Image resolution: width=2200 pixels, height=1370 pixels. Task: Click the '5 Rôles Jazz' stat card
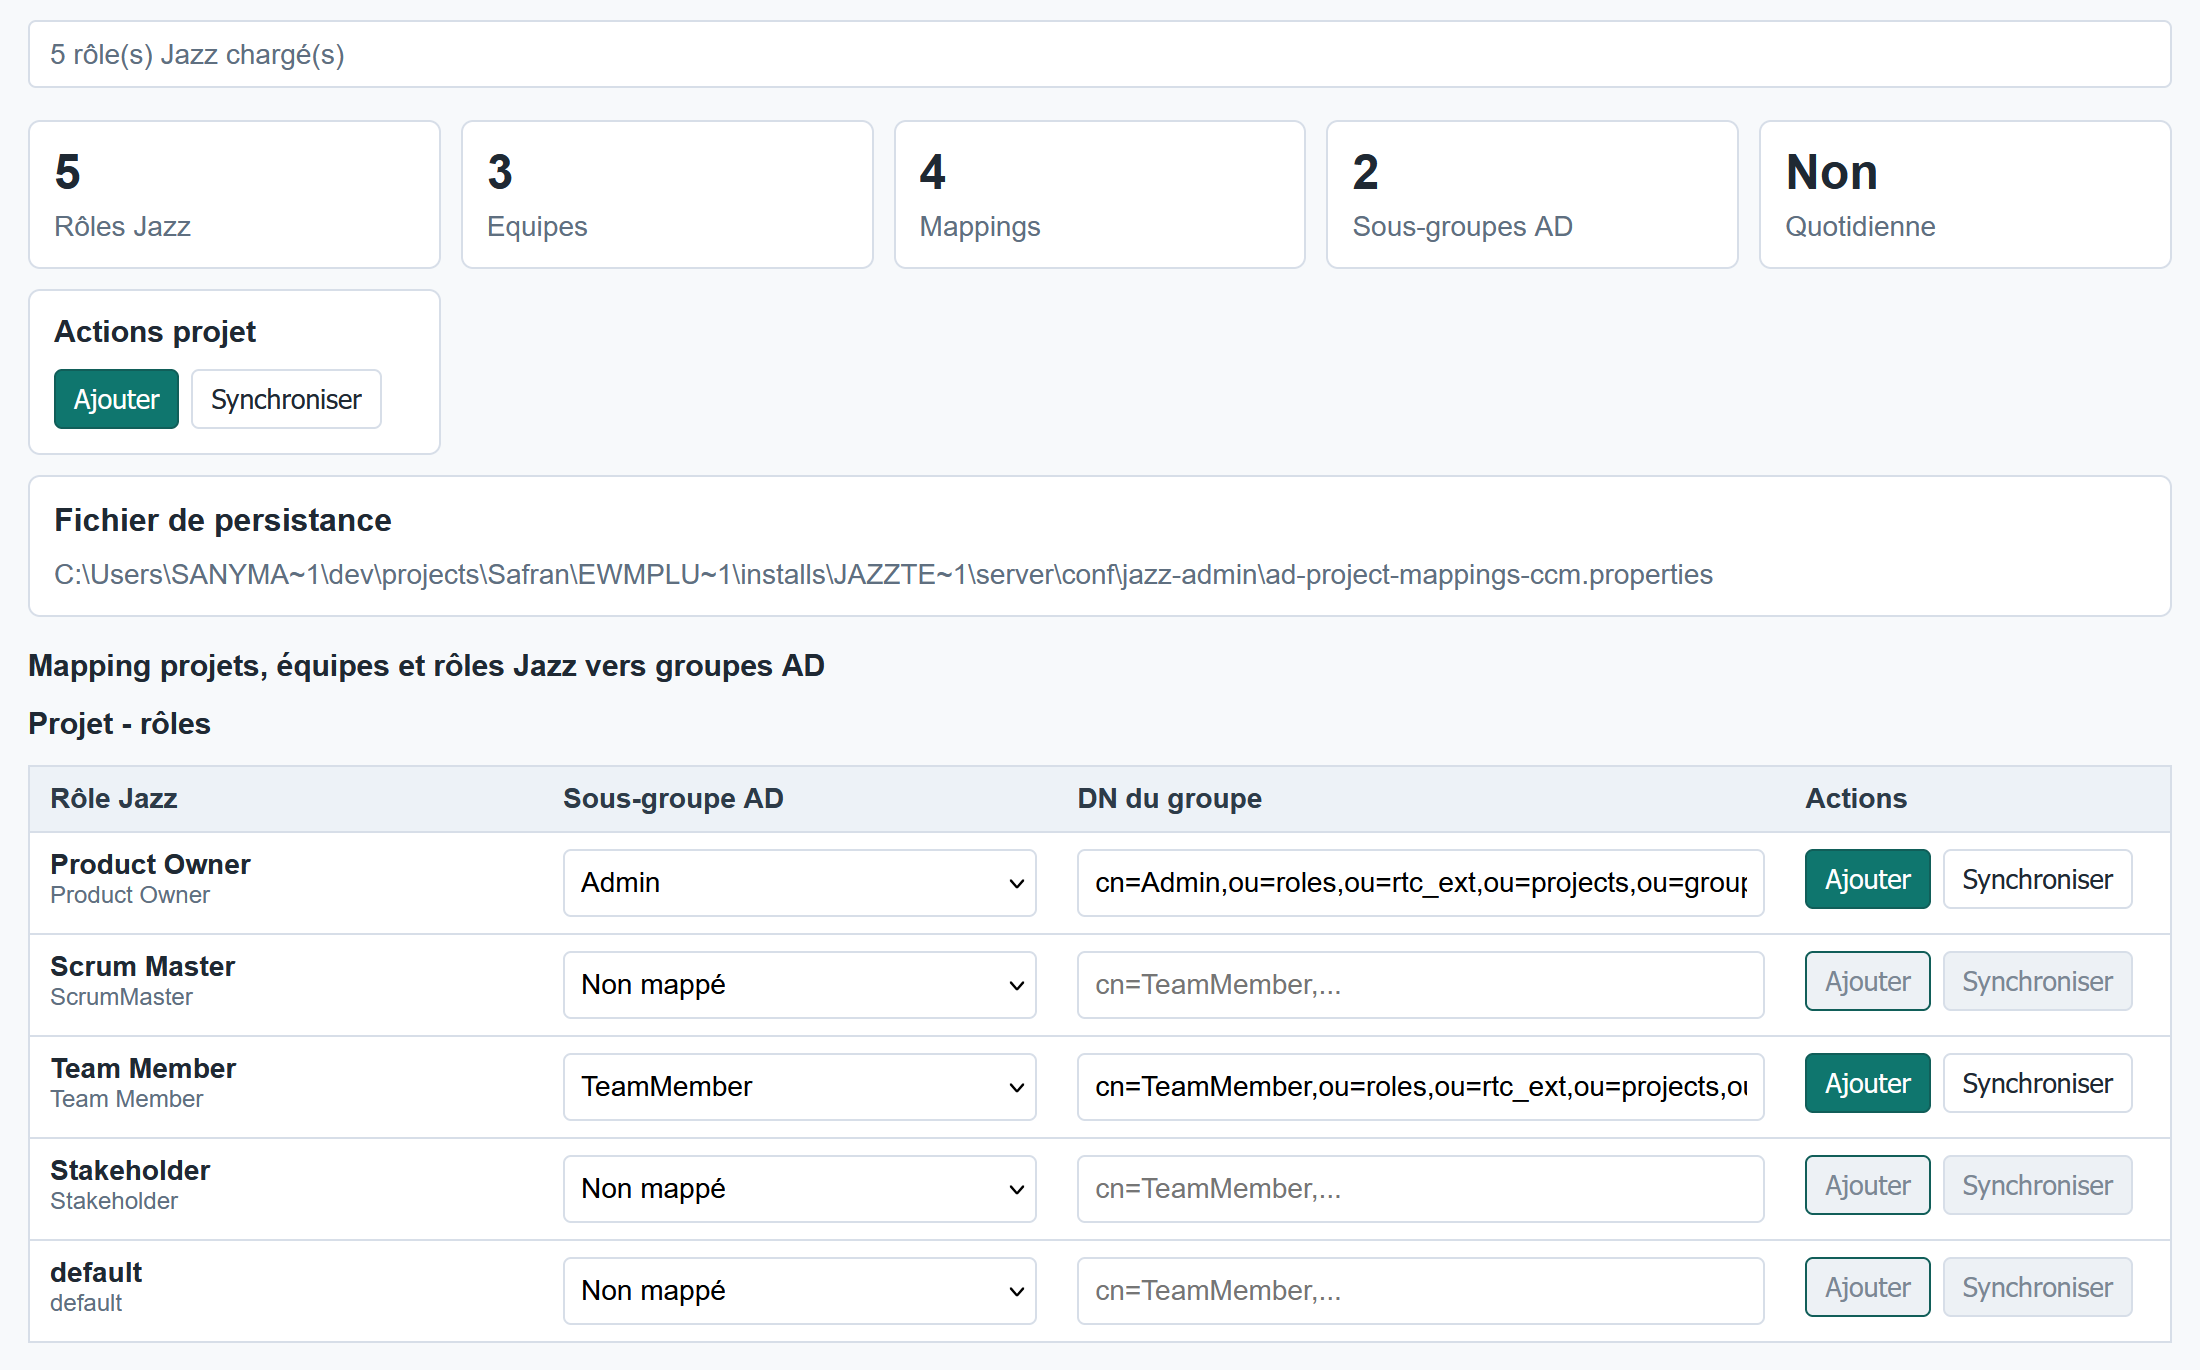click(234, 195)
